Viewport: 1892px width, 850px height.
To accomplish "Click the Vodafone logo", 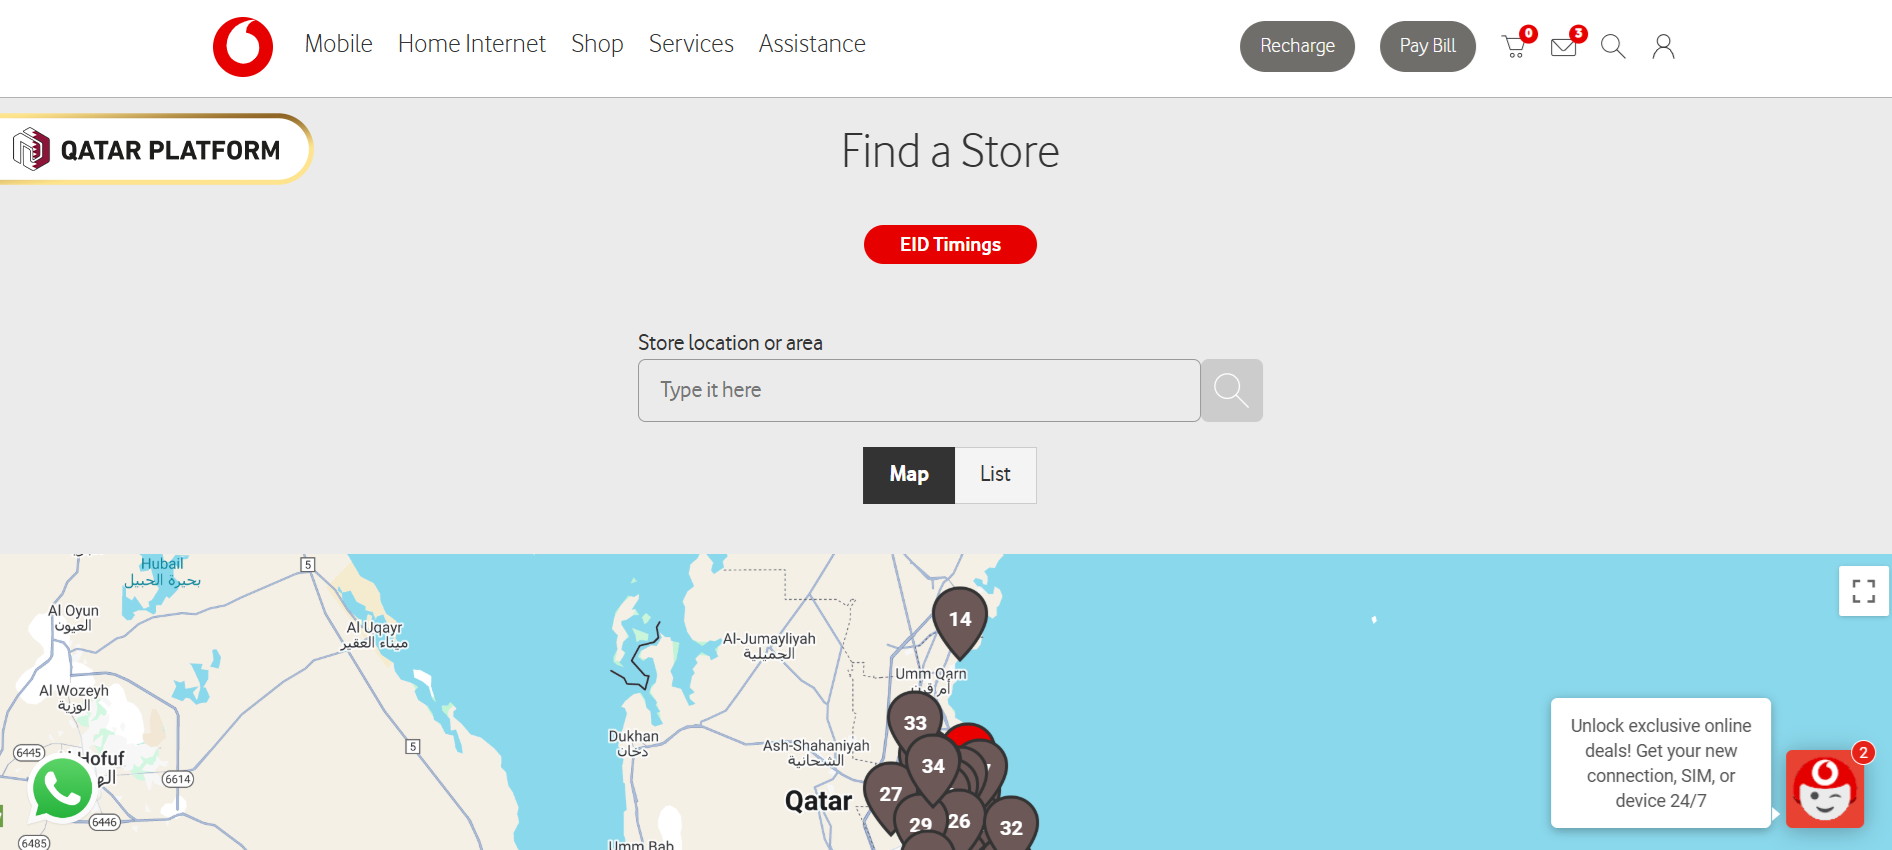I will point(243,46).
